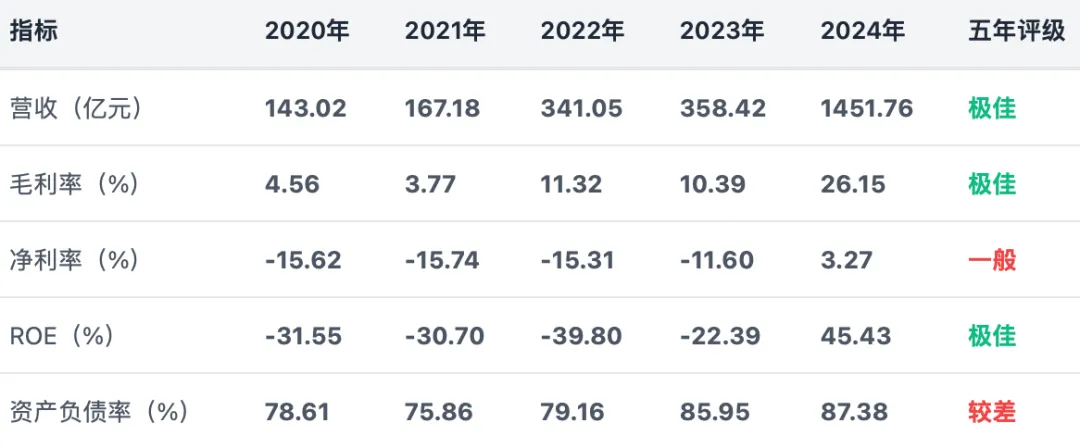Select the 2023年 column header
Screen dimensions: 1080x448
click(723, 32)
